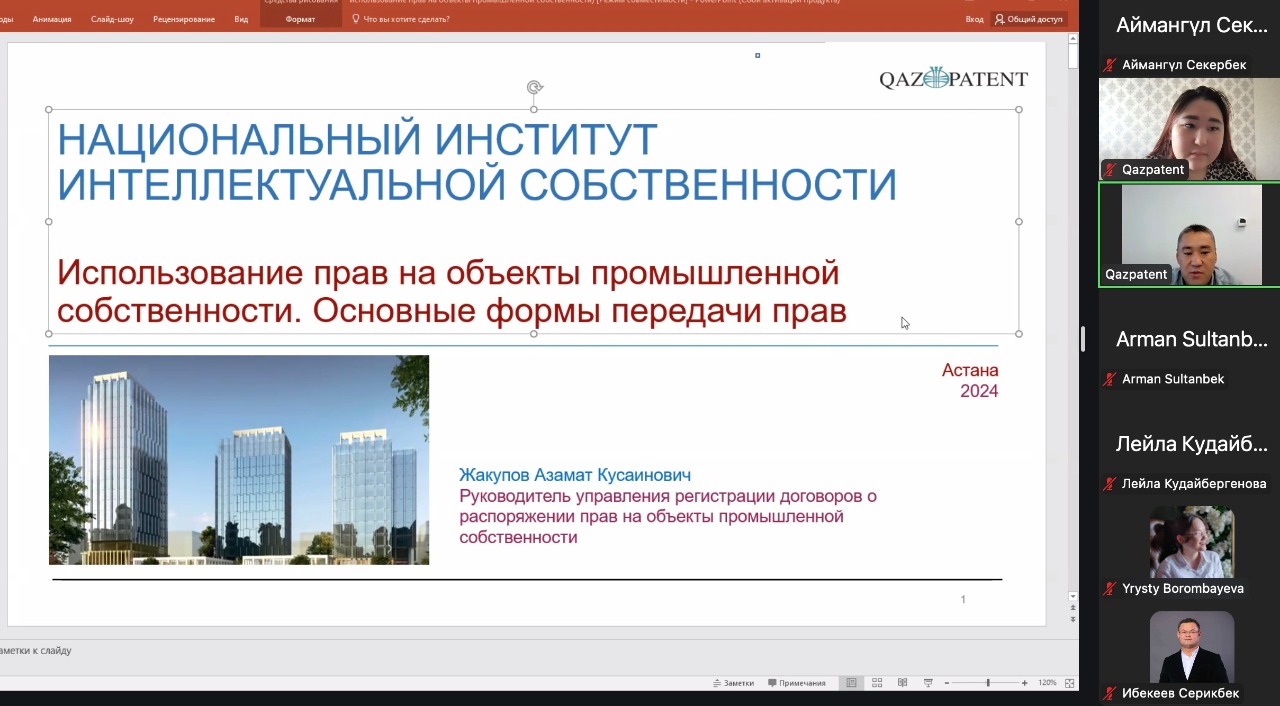This screenshot has height=706, width=1280.
Task: Click muted mic icon beside Arman Sultanbek
Action: coord(1109,379)
